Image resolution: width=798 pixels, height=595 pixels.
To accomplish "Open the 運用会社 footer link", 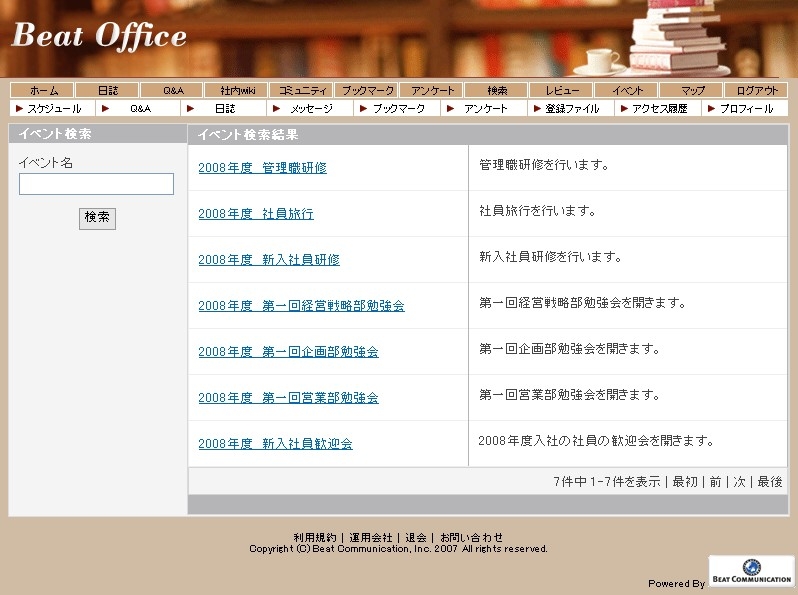I will click(370, 537).
